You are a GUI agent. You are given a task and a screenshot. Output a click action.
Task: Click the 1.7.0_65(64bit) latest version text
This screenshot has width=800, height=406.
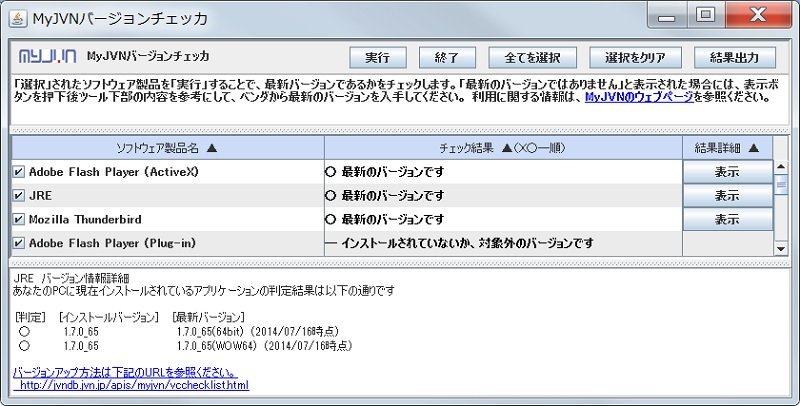click(x=258, y=332)
